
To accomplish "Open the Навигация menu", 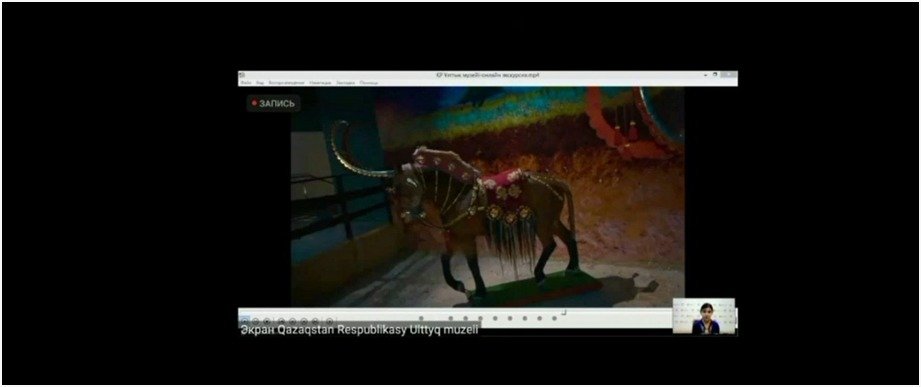I will 320,83.
